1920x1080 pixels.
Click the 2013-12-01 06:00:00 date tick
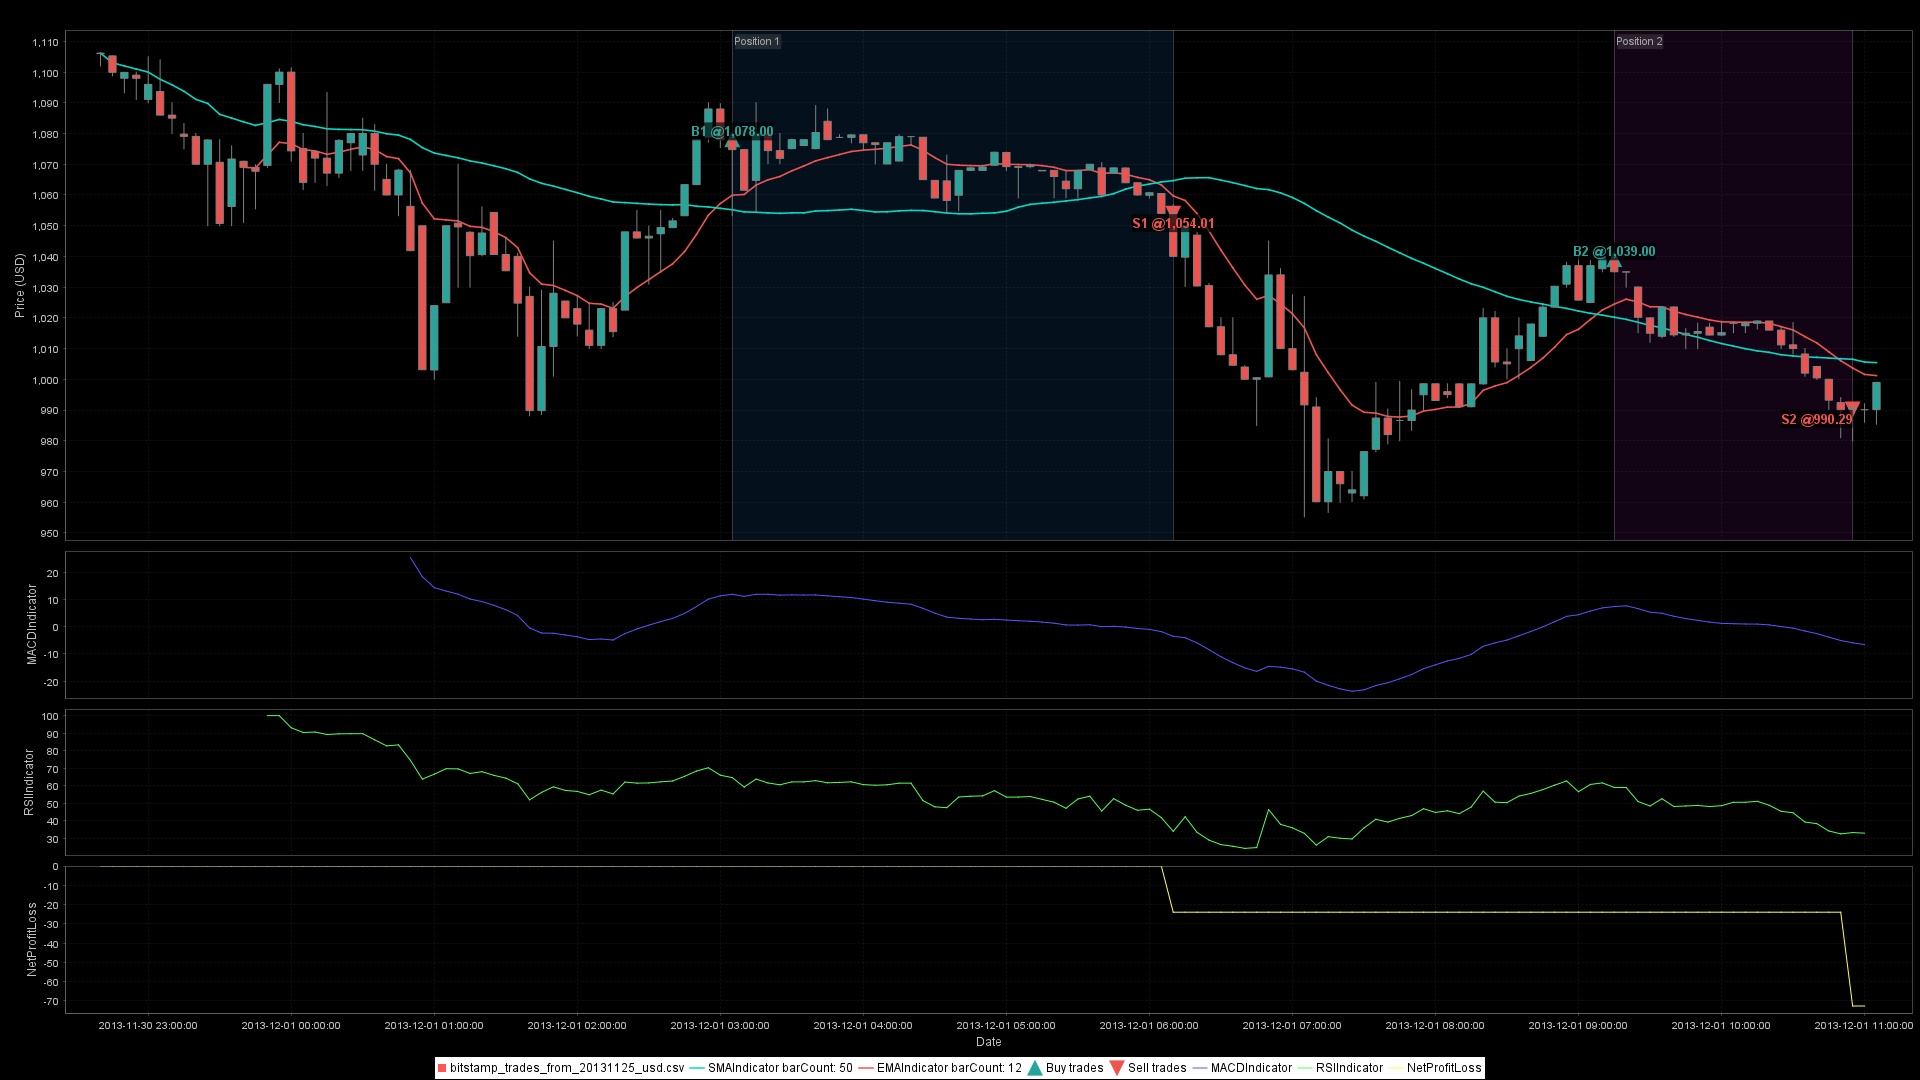(x=1148, y=1025)
